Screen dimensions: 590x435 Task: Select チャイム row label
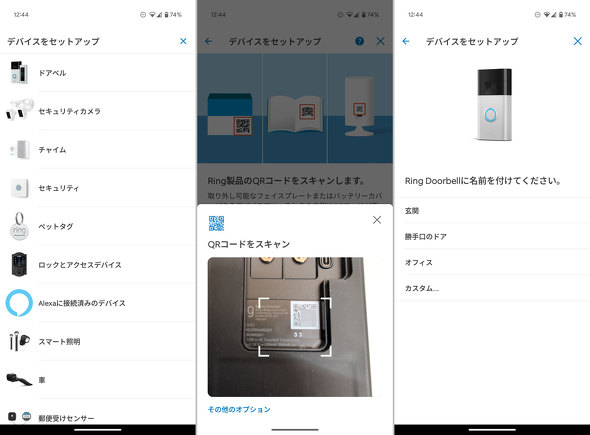click(52, 150)
